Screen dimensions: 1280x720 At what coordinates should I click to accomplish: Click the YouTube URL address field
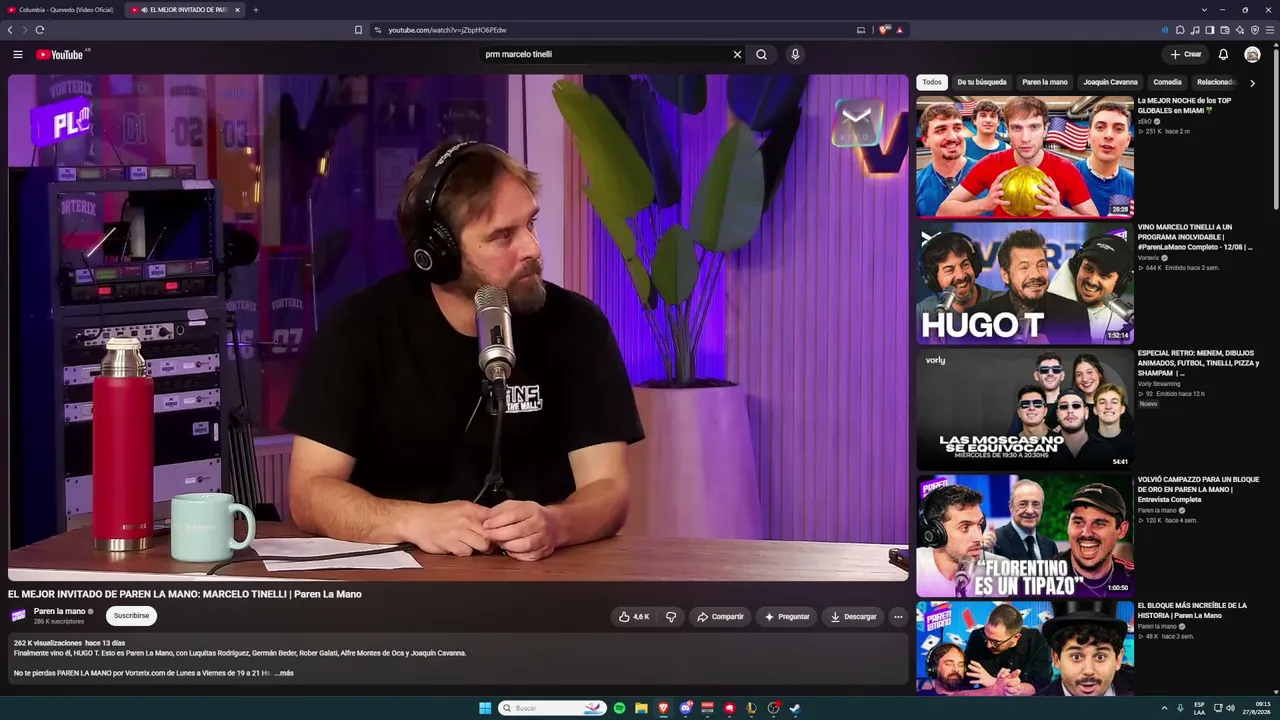coord(612,30)
